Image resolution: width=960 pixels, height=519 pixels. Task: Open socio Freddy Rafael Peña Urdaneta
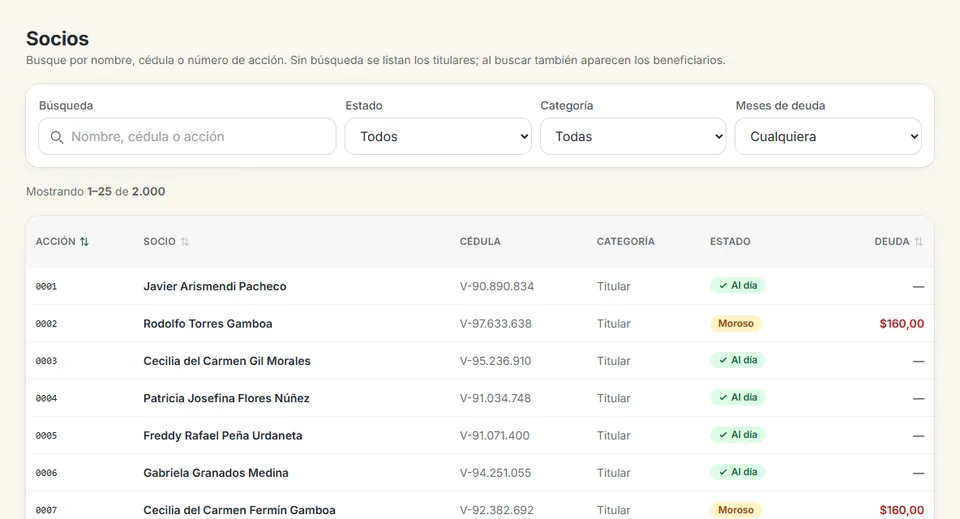(x=223, y=436)
